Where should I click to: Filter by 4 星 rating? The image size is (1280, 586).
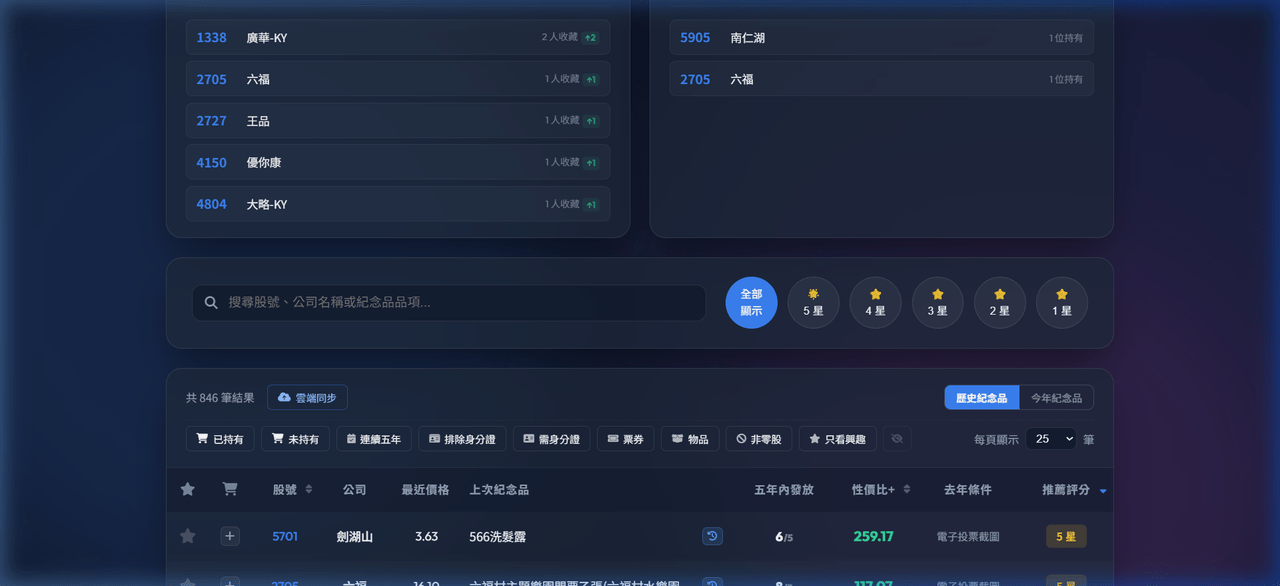tap(875, 302)
